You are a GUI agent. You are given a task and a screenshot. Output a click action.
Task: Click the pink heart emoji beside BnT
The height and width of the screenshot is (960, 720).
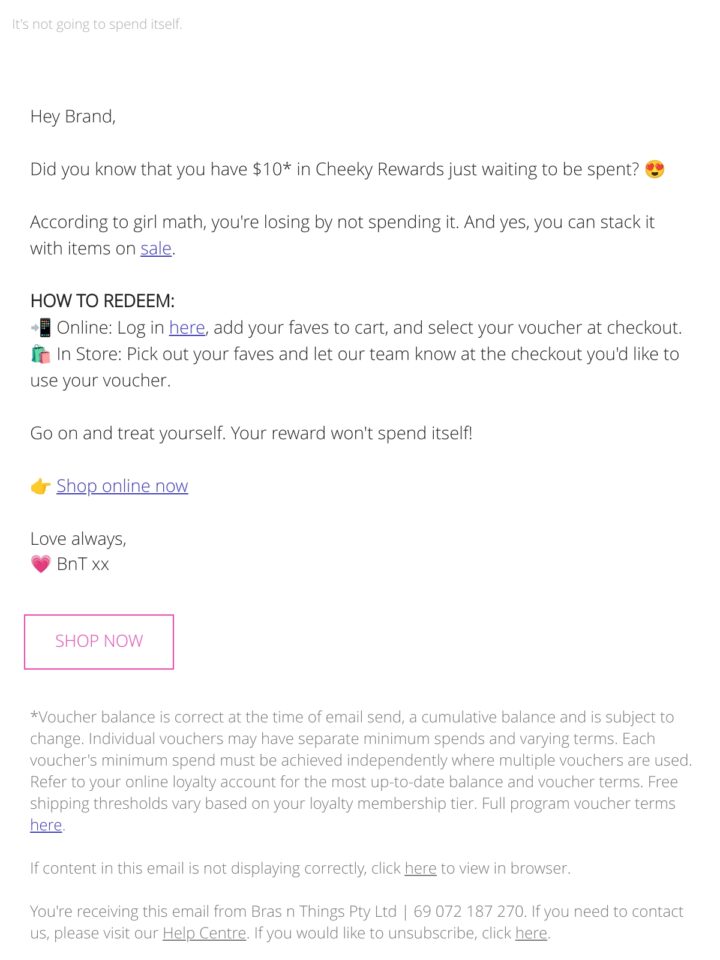[x=40, y=564]
